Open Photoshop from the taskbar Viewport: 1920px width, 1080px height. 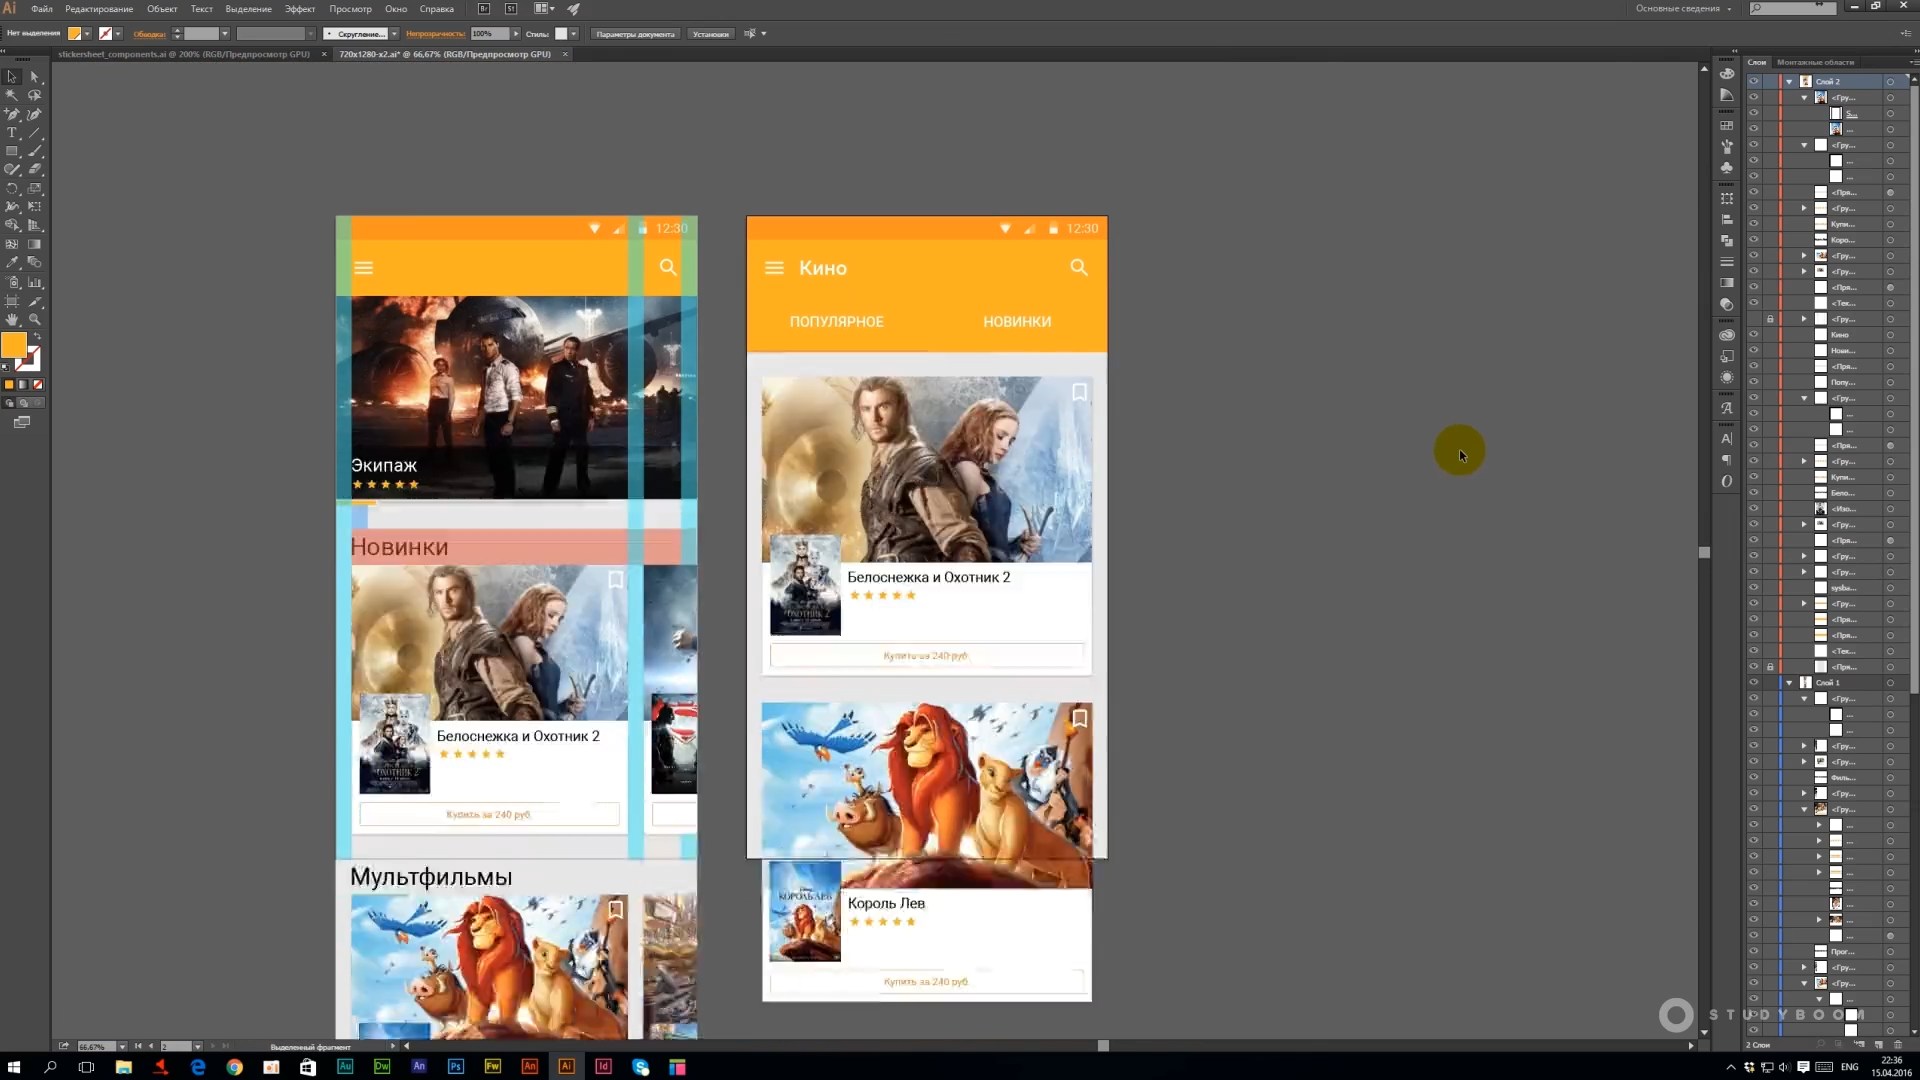pos(455,1067)
